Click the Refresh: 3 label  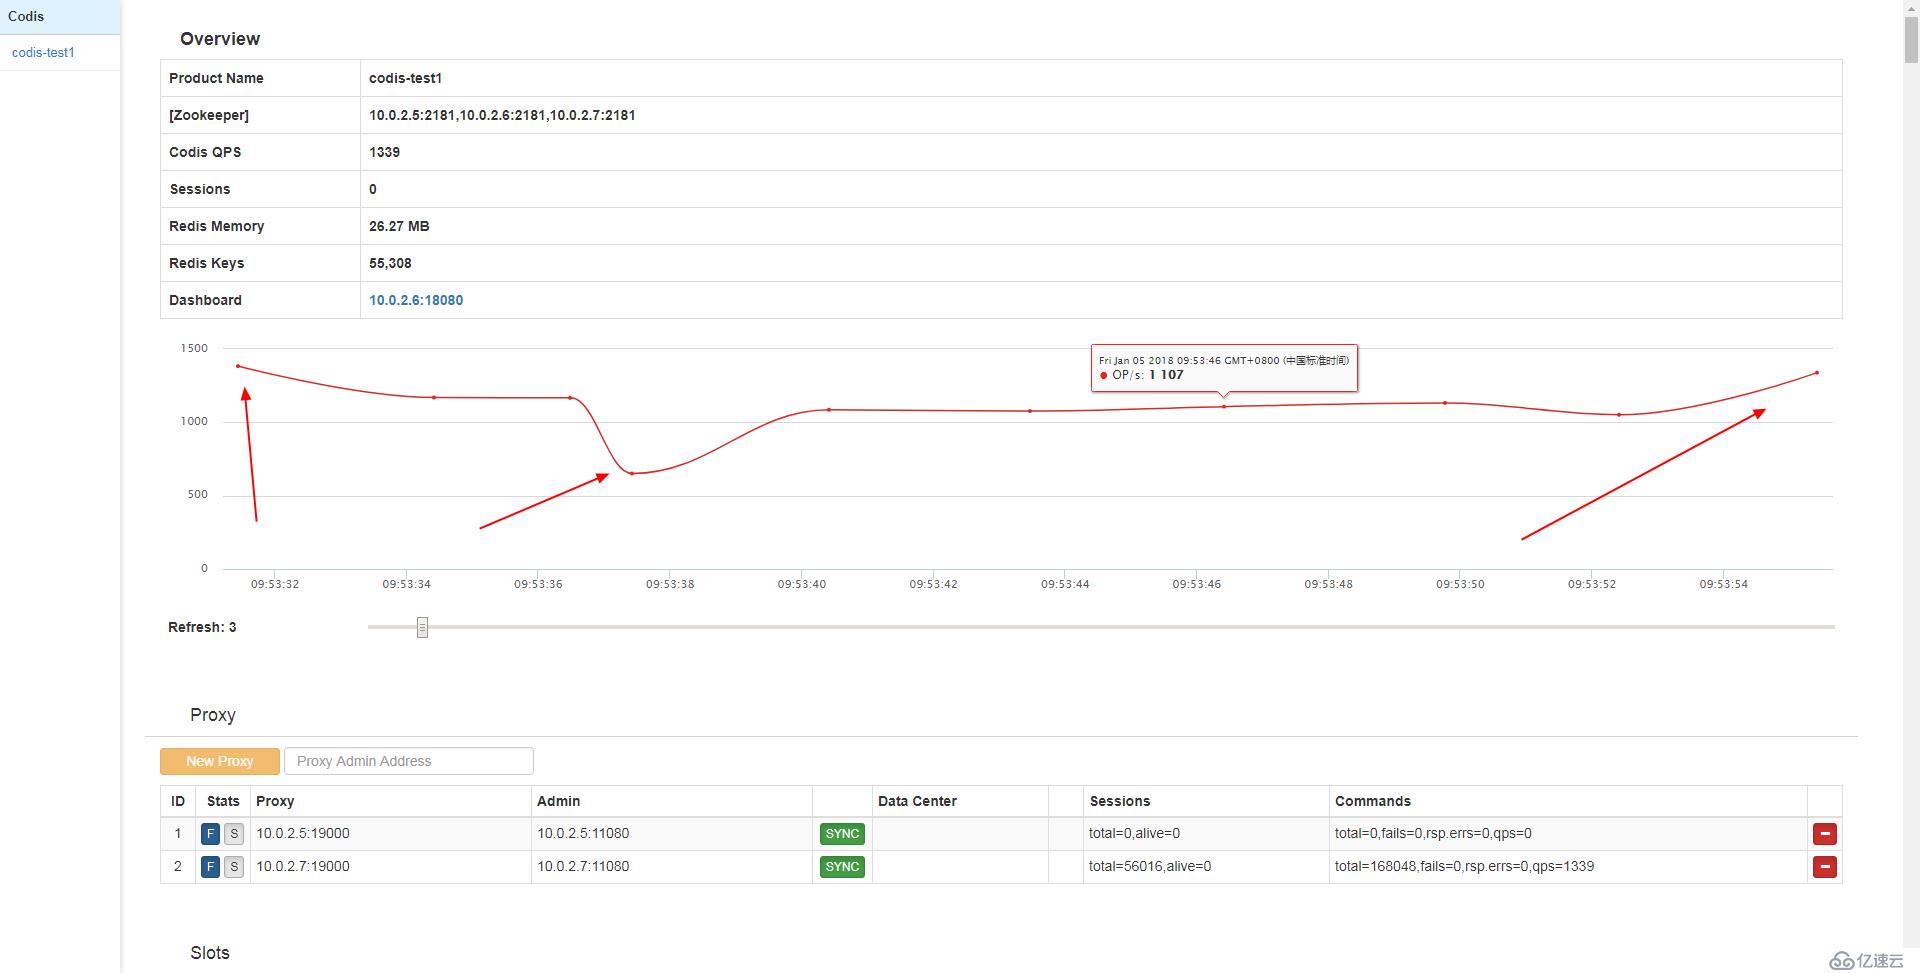(202, 627)
